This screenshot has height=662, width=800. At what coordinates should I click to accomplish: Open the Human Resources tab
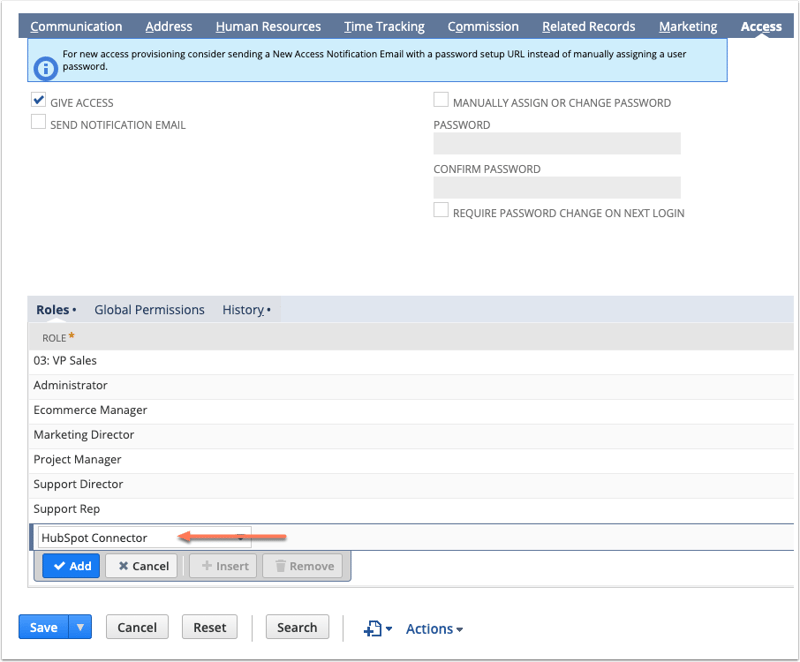coord(268,26)
